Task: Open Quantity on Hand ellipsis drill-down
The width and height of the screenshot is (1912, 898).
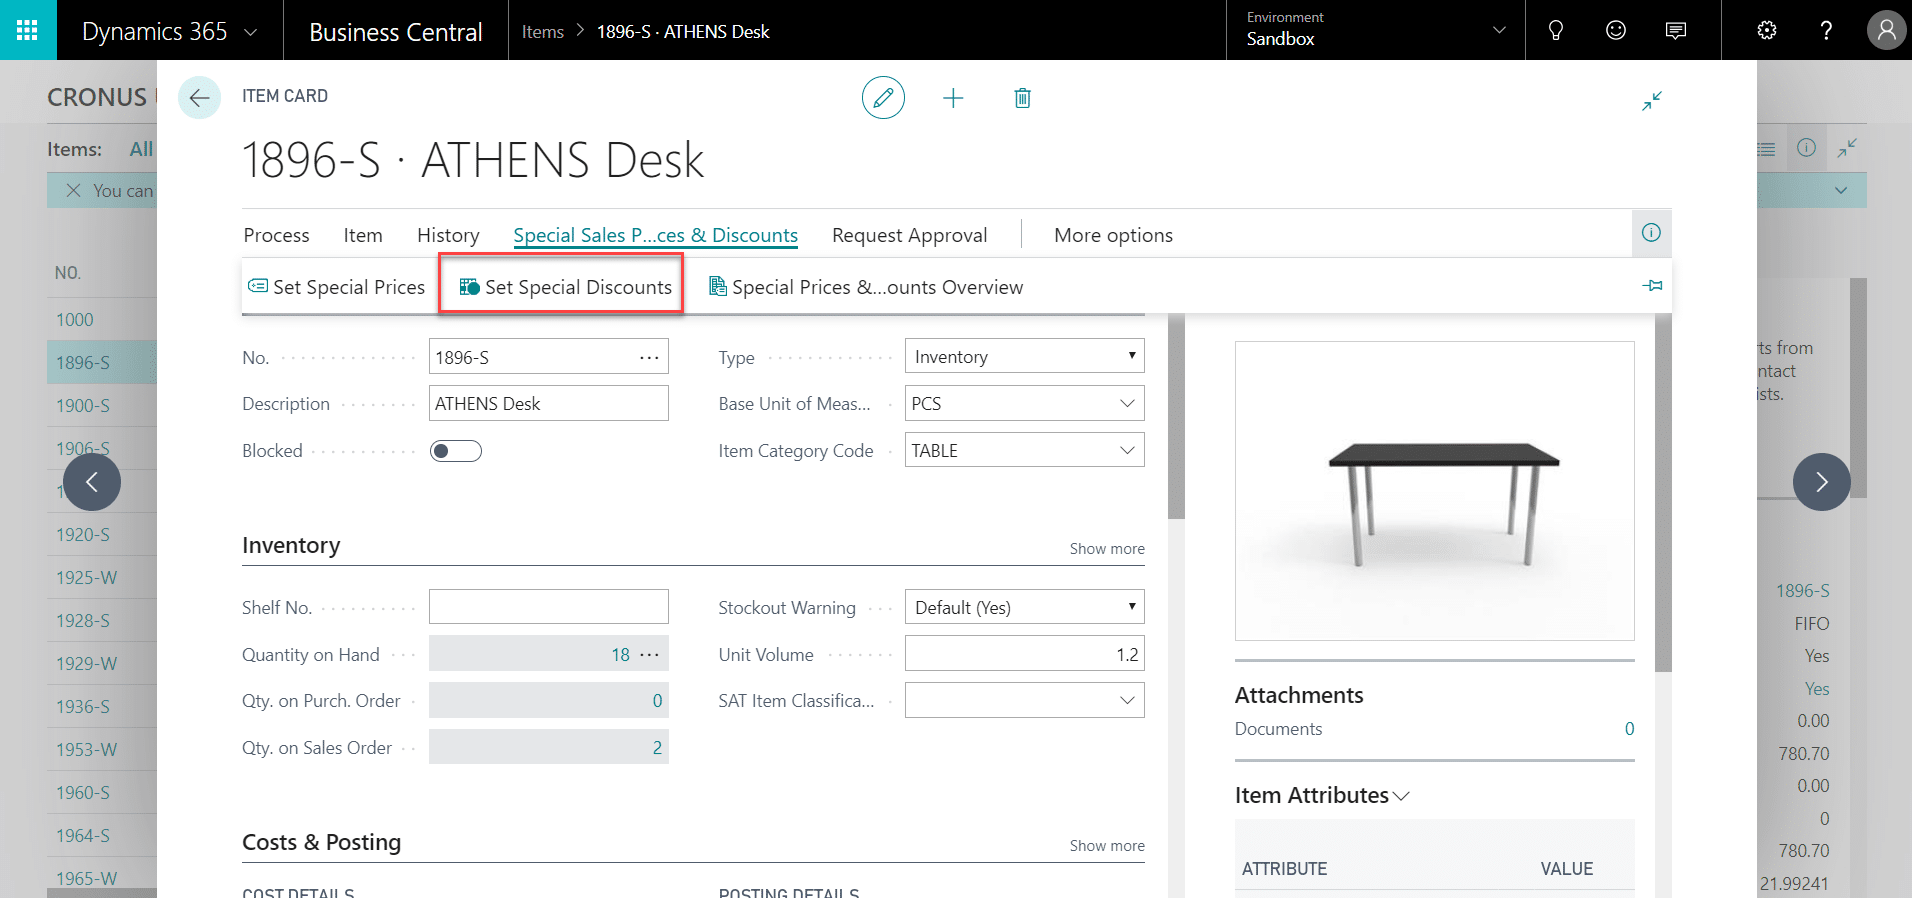Action: pos(649,654)
